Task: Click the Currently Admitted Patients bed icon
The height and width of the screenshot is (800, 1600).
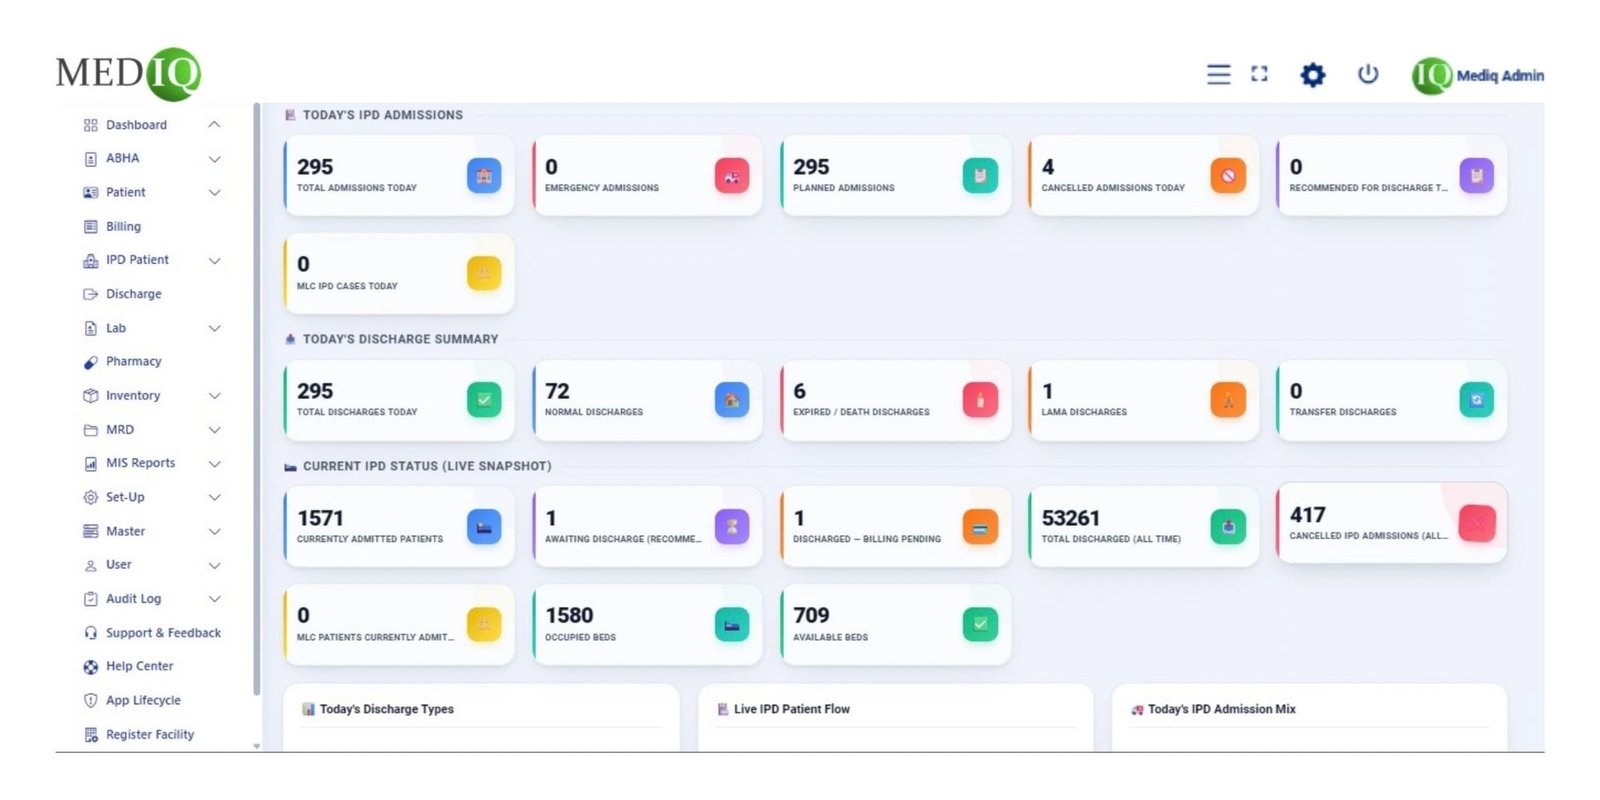Action: (x=484, y=527)
